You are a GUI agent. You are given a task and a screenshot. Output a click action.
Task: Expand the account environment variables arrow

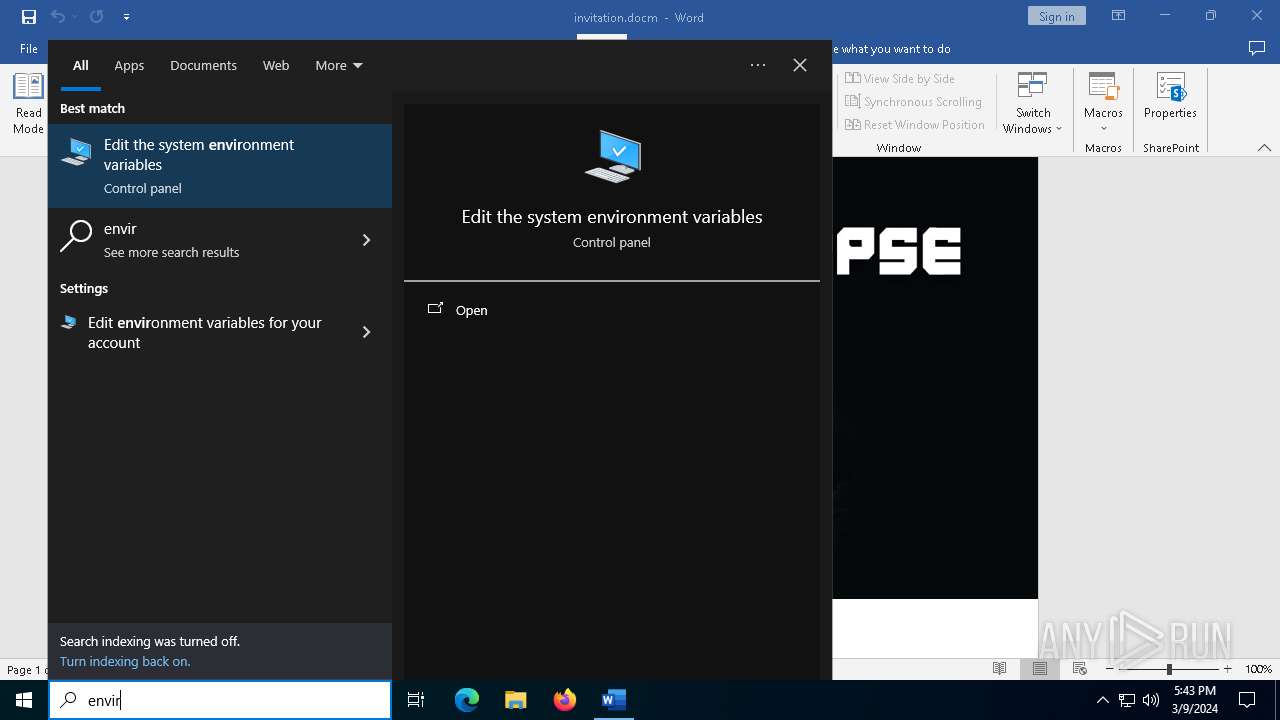(x=366, y=332)
